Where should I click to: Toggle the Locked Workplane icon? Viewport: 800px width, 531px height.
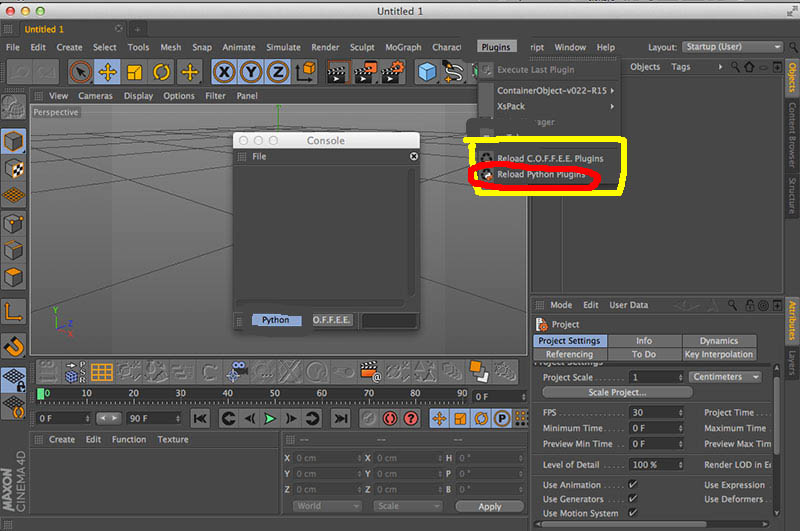13,381
